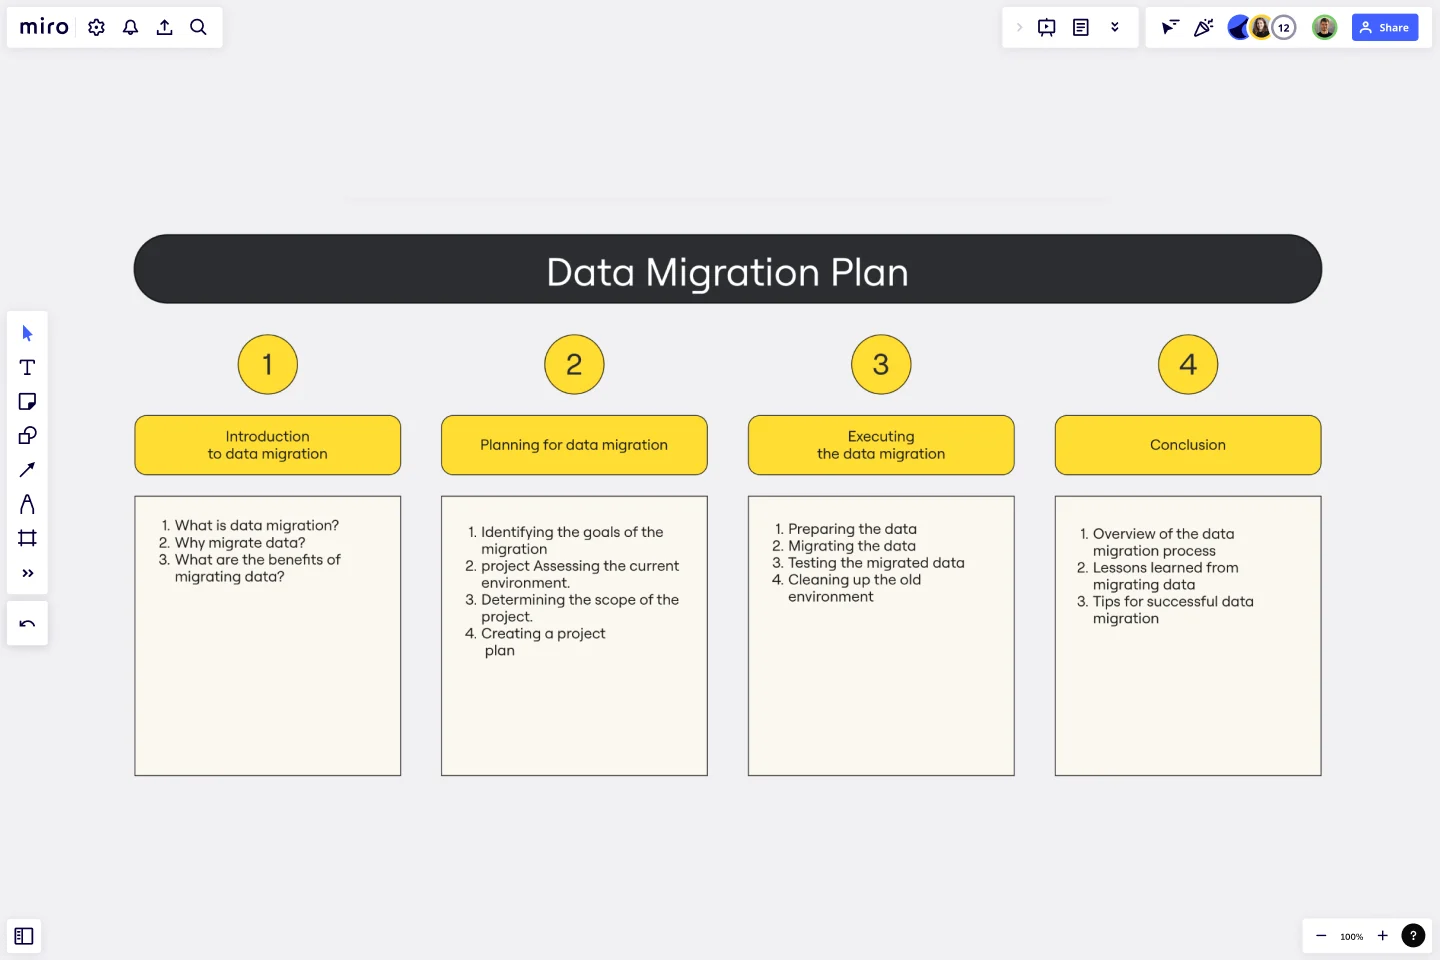Open the notes panel icon
This screenshot has width=1440, height=960.
pos(1081,27)
